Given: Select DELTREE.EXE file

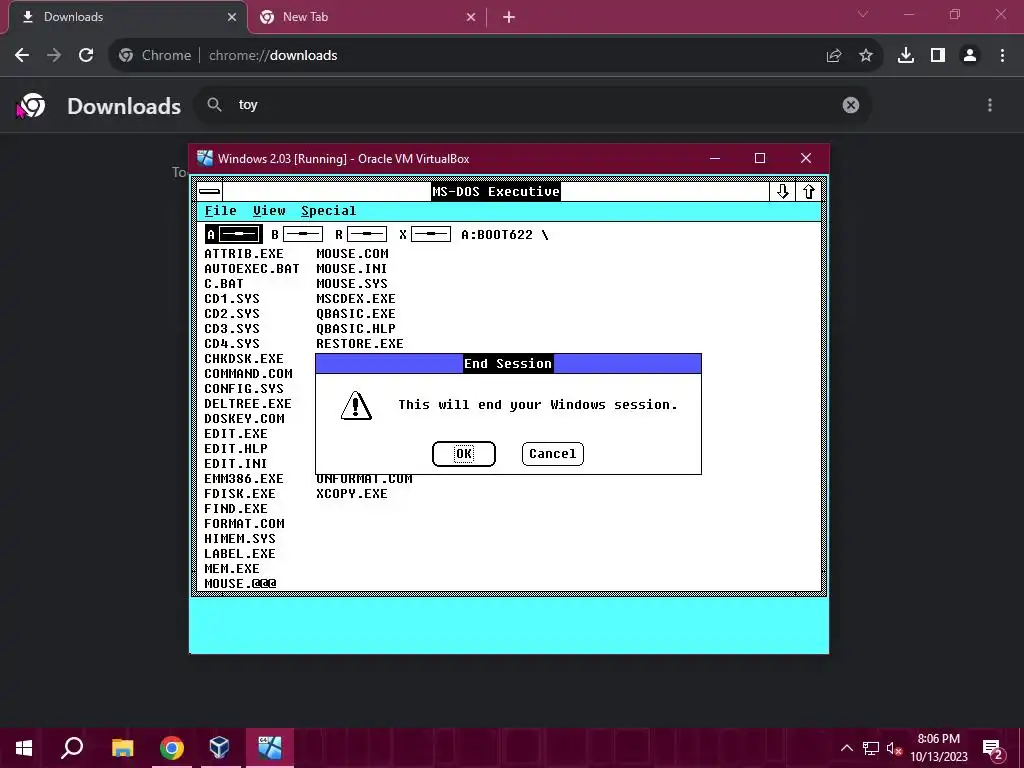Looking at the screenshot, I should click(x=248, y=404).
